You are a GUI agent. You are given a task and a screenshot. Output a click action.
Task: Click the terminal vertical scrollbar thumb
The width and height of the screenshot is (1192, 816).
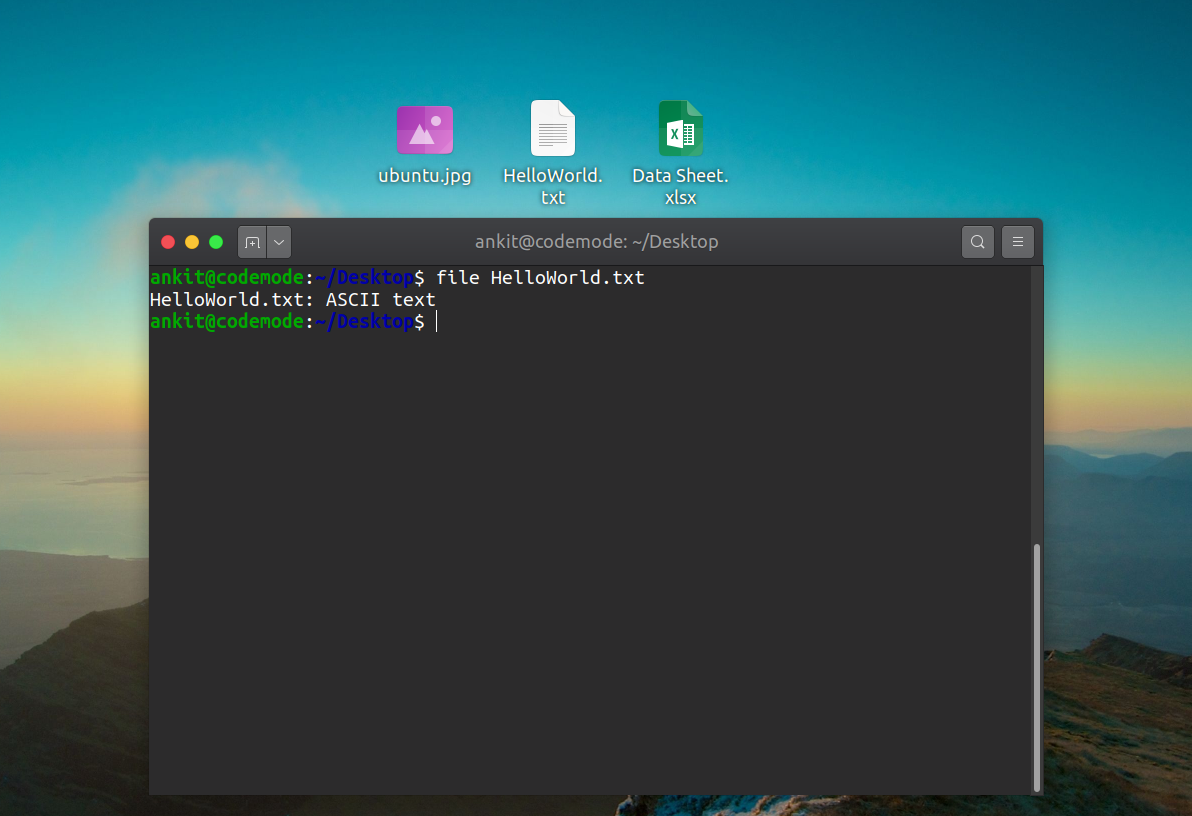point(1037,665)
